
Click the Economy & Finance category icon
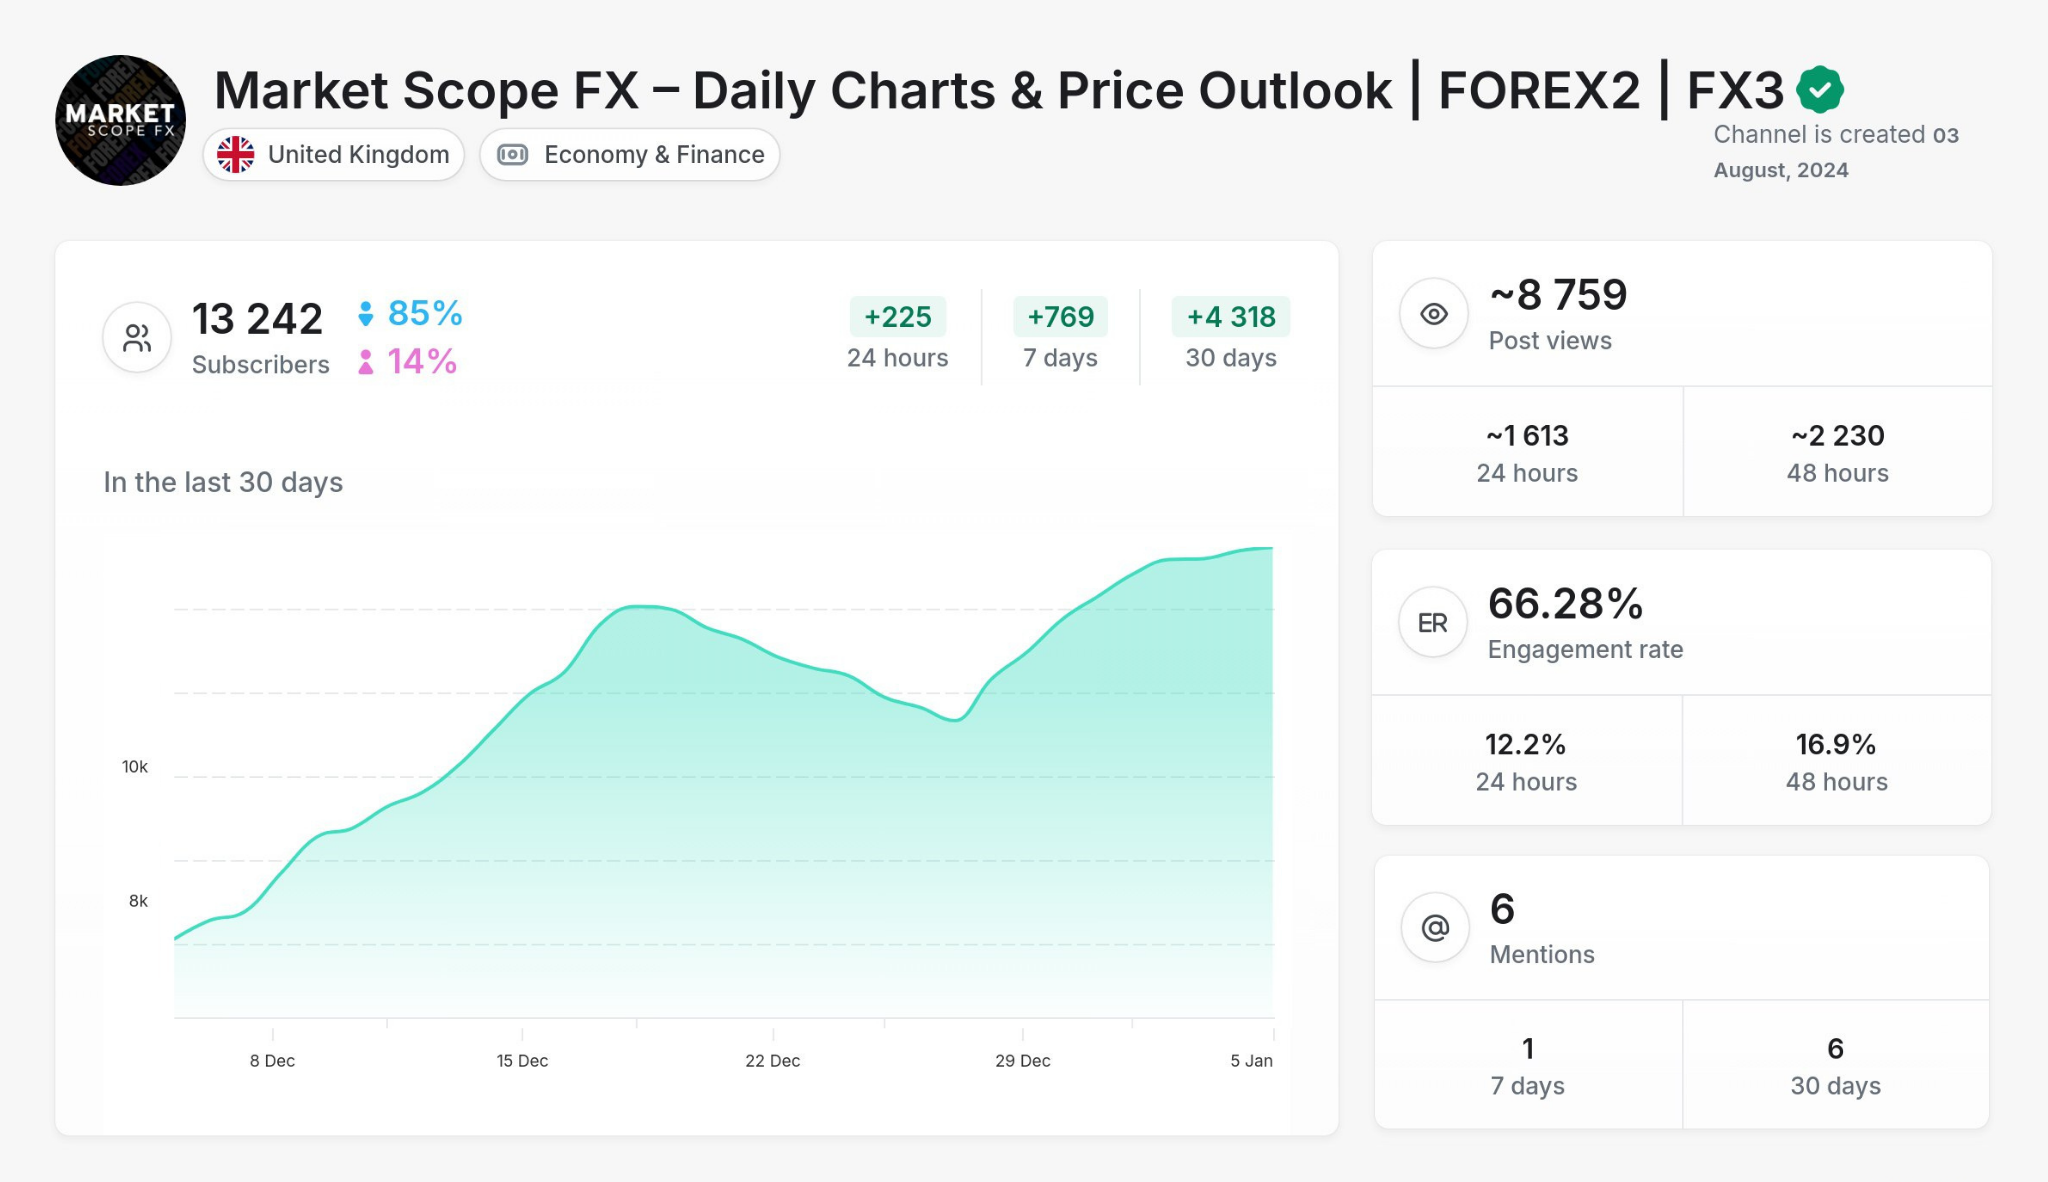[x=513, y=154]
